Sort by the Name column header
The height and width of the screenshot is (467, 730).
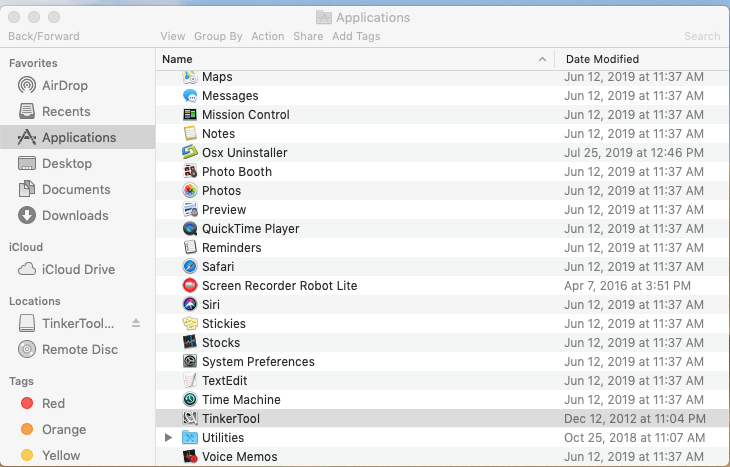[x=355, y=59]
